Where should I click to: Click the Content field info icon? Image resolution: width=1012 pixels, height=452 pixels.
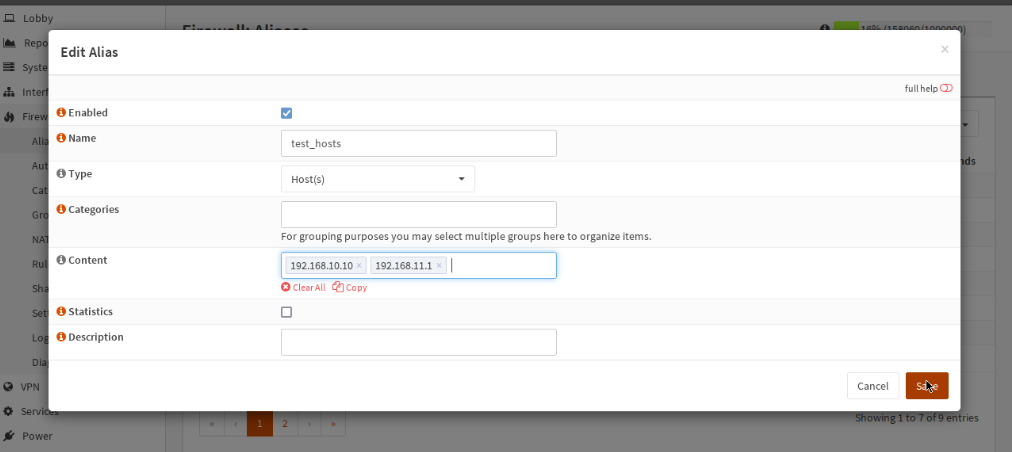coord(61,260)
